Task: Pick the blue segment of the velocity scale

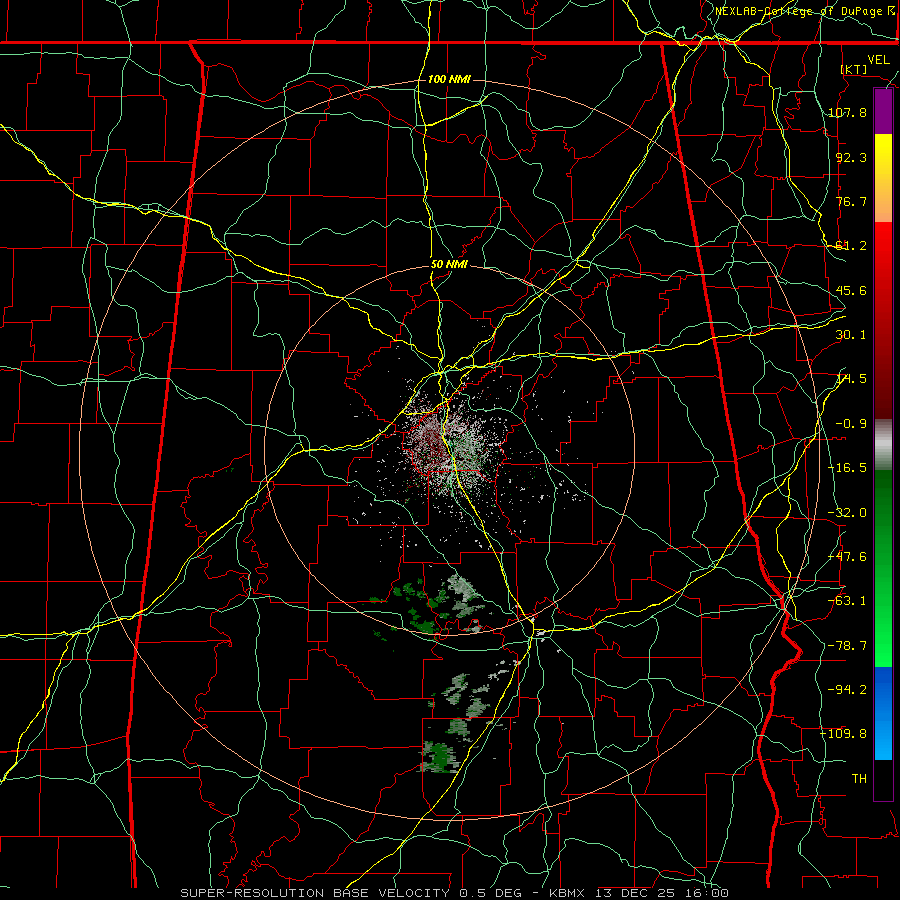Action: coord(883,713)
